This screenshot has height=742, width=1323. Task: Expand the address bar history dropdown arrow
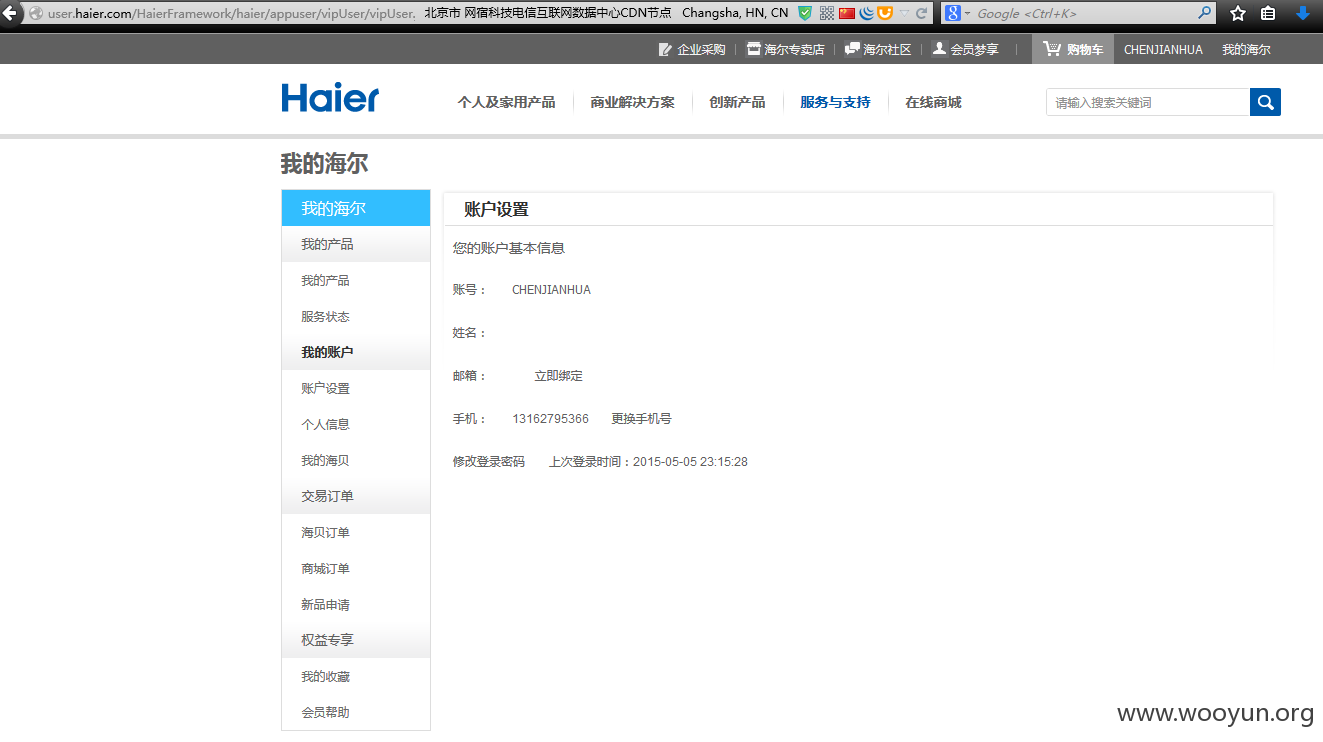(x=904, y=13)
